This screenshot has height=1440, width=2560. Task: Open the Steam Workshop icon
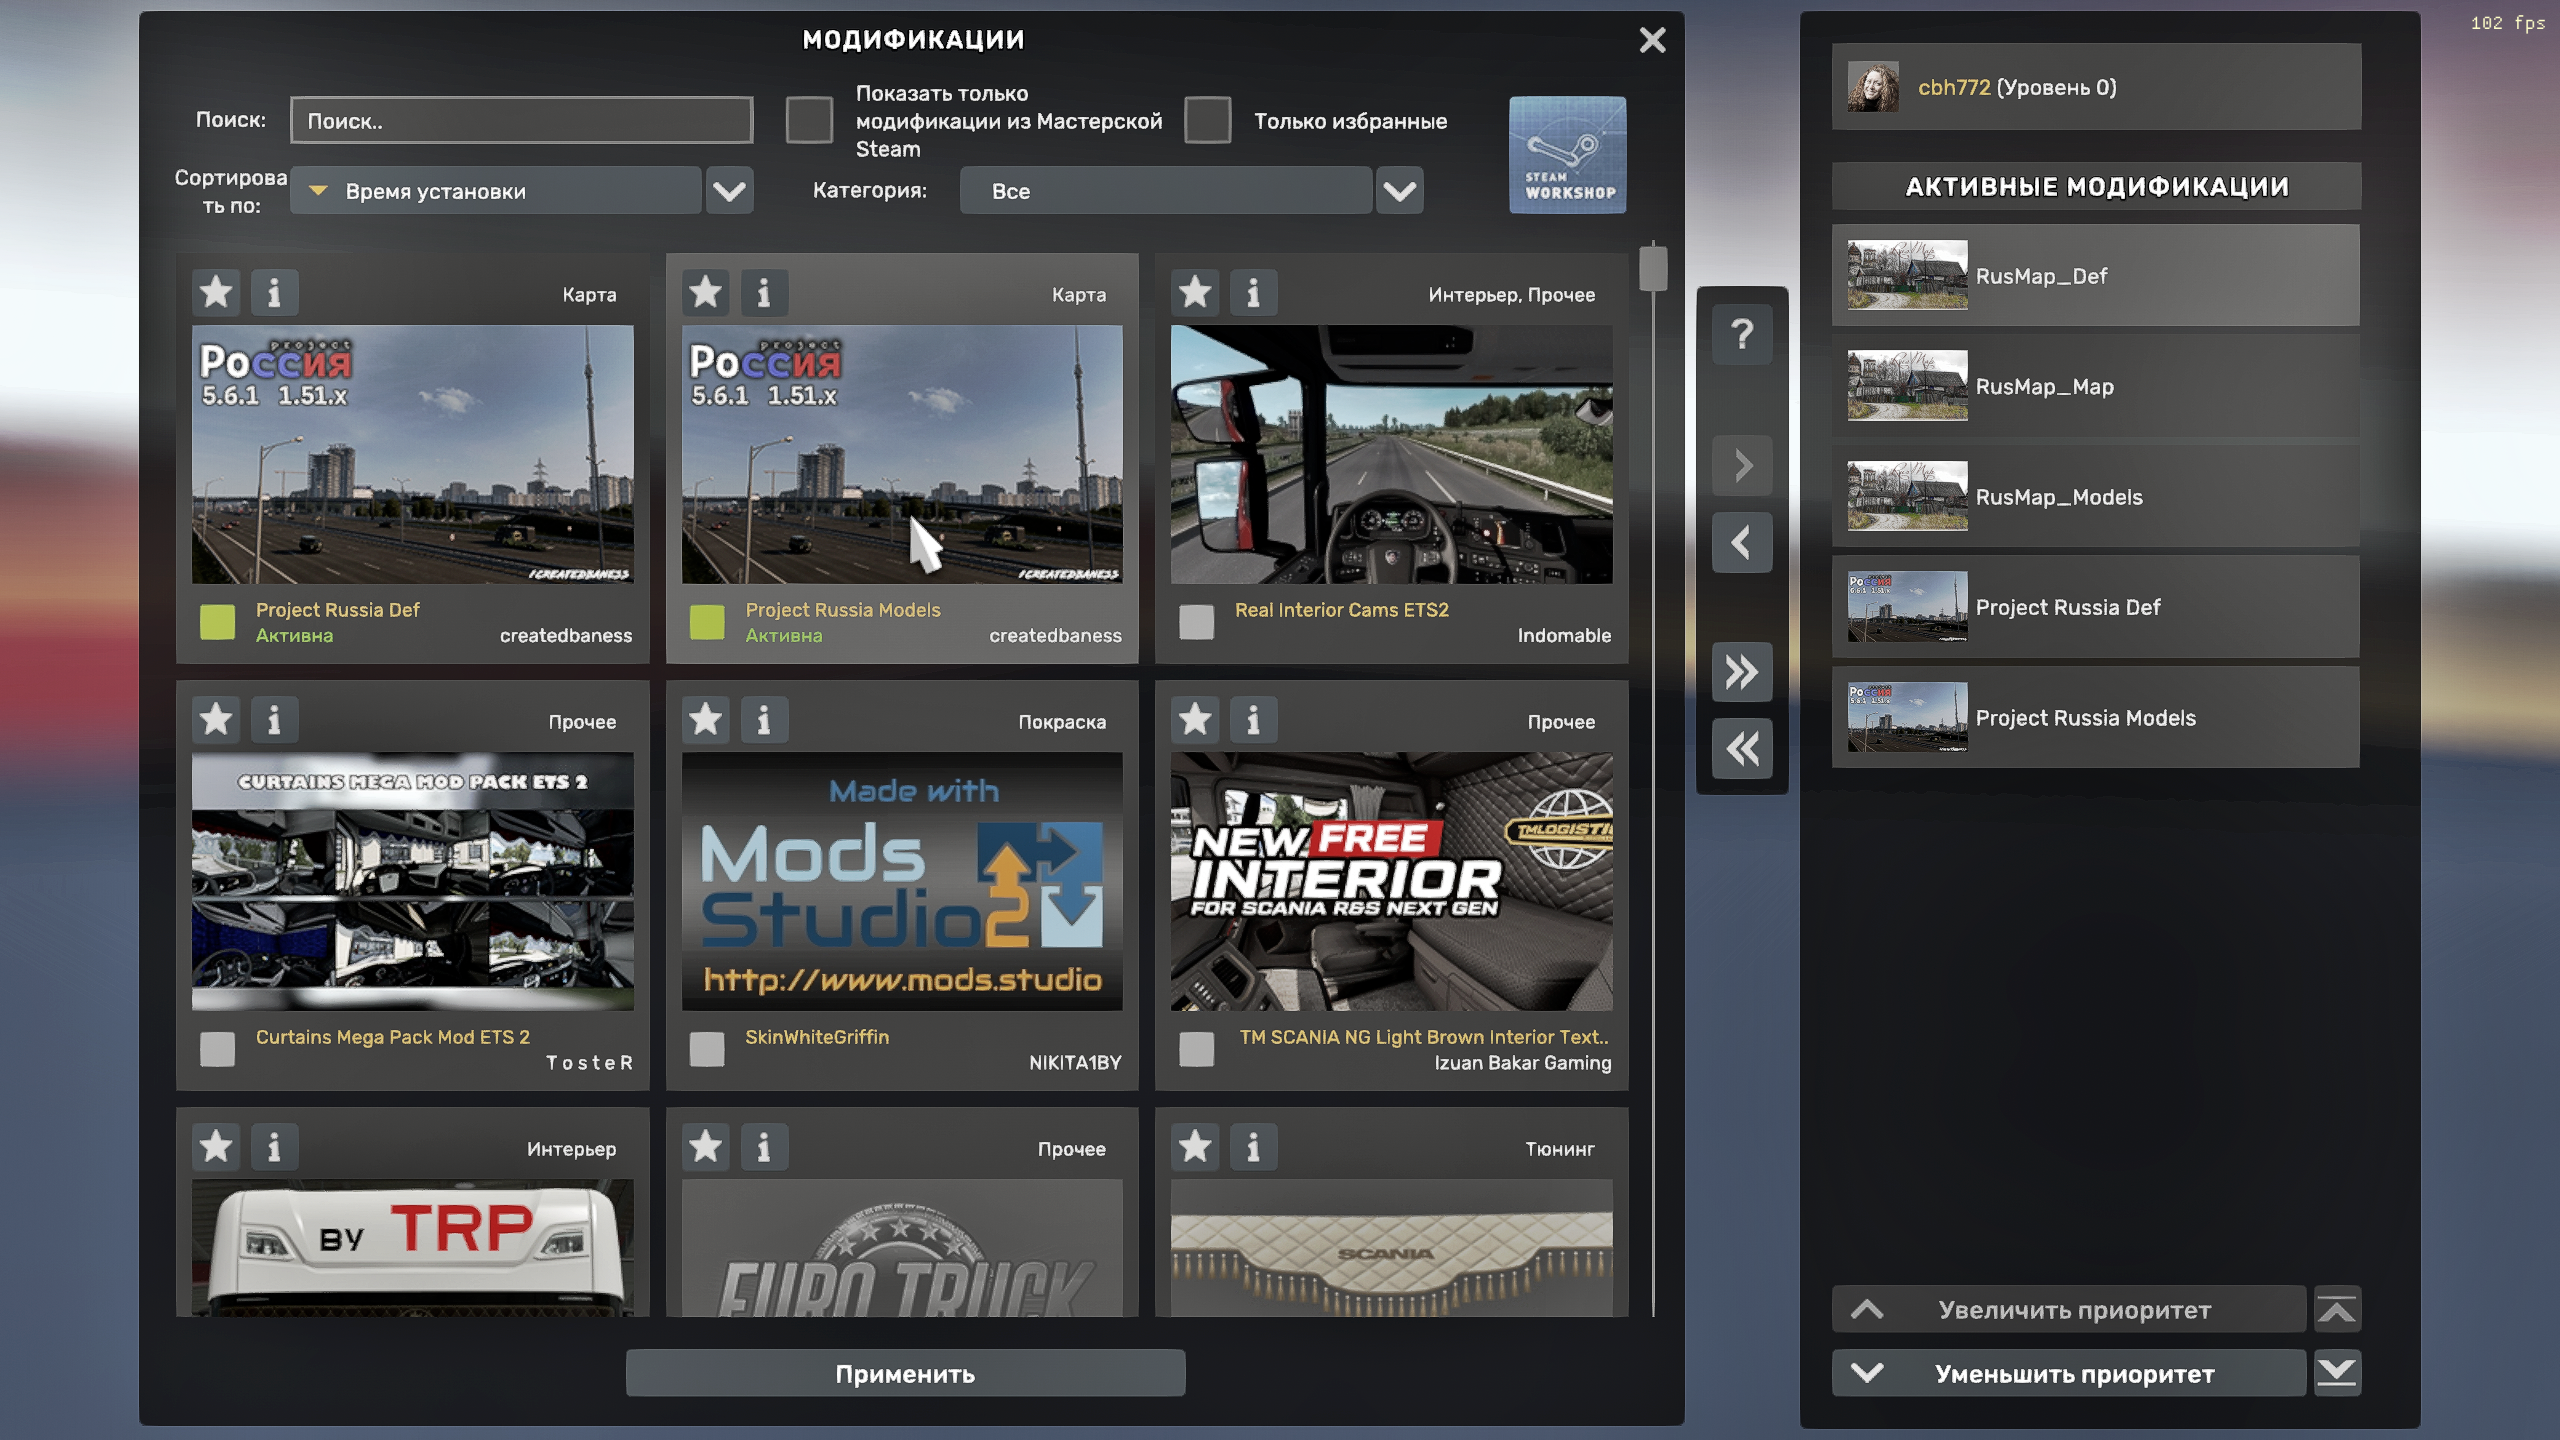coord(1567,155)
